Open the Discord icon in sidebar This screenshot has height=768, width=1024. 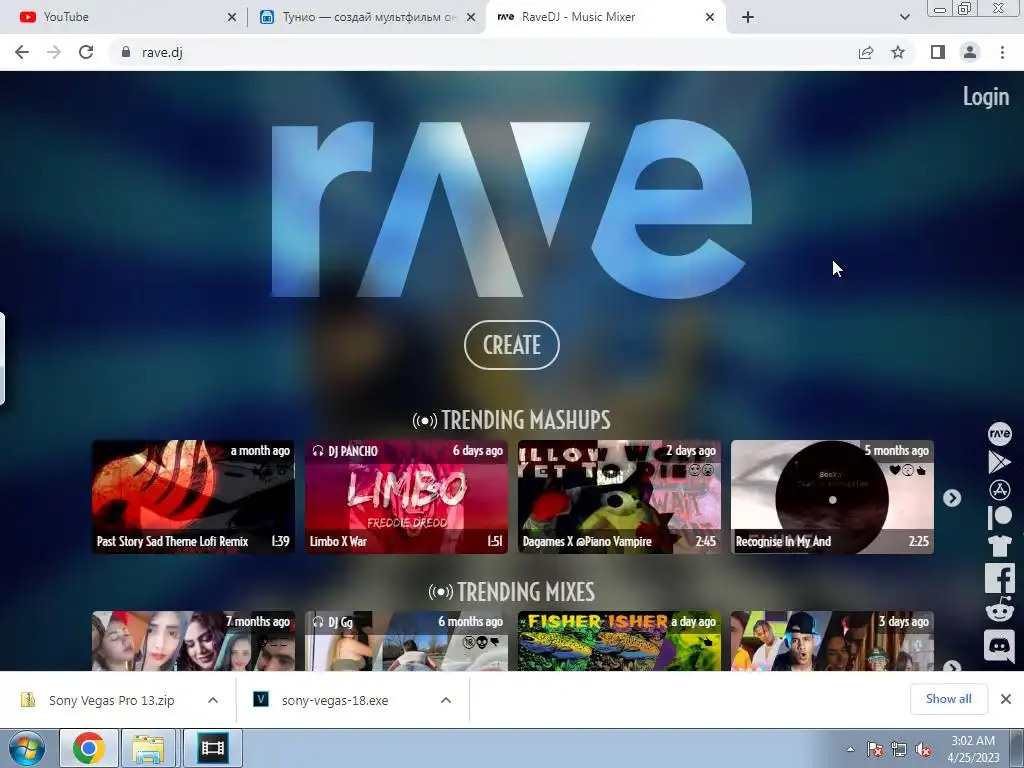click(x=999, y=645)
